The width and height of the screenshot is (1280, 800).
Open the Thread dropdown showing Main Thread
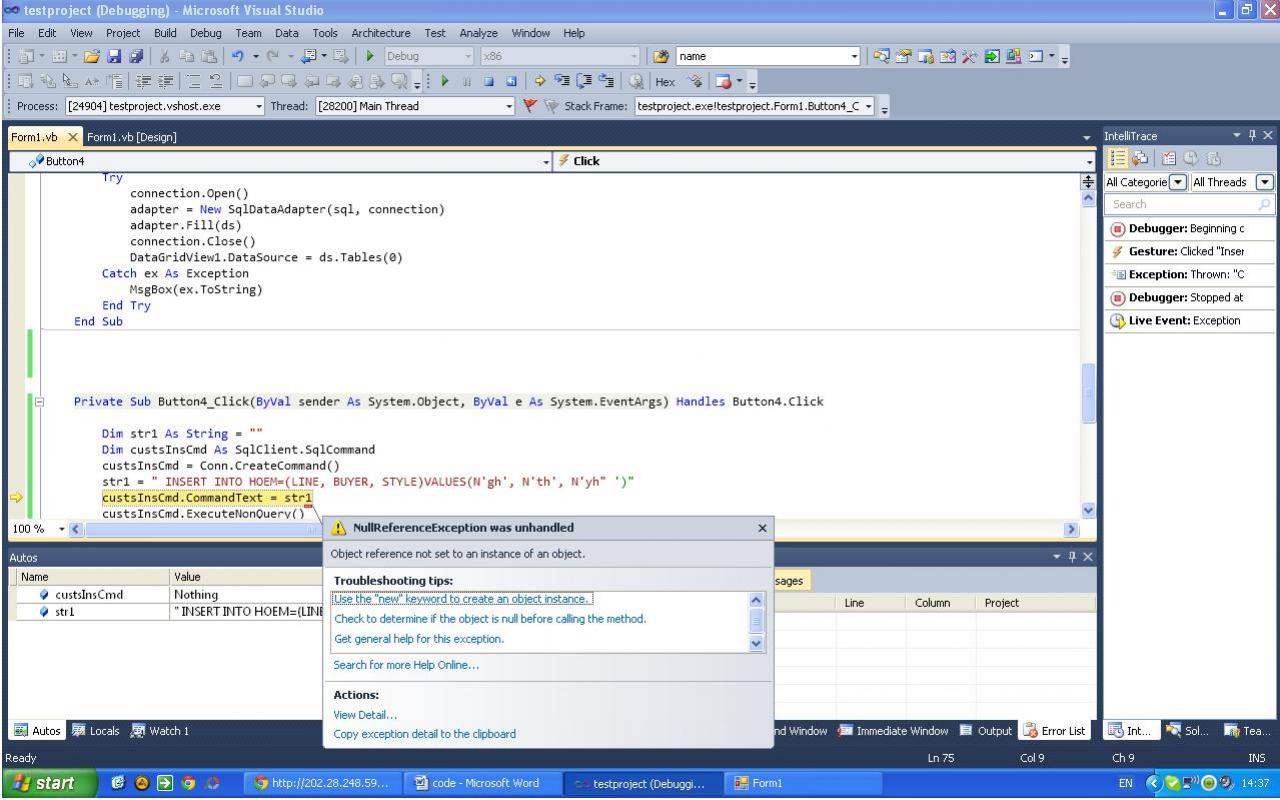509,106
